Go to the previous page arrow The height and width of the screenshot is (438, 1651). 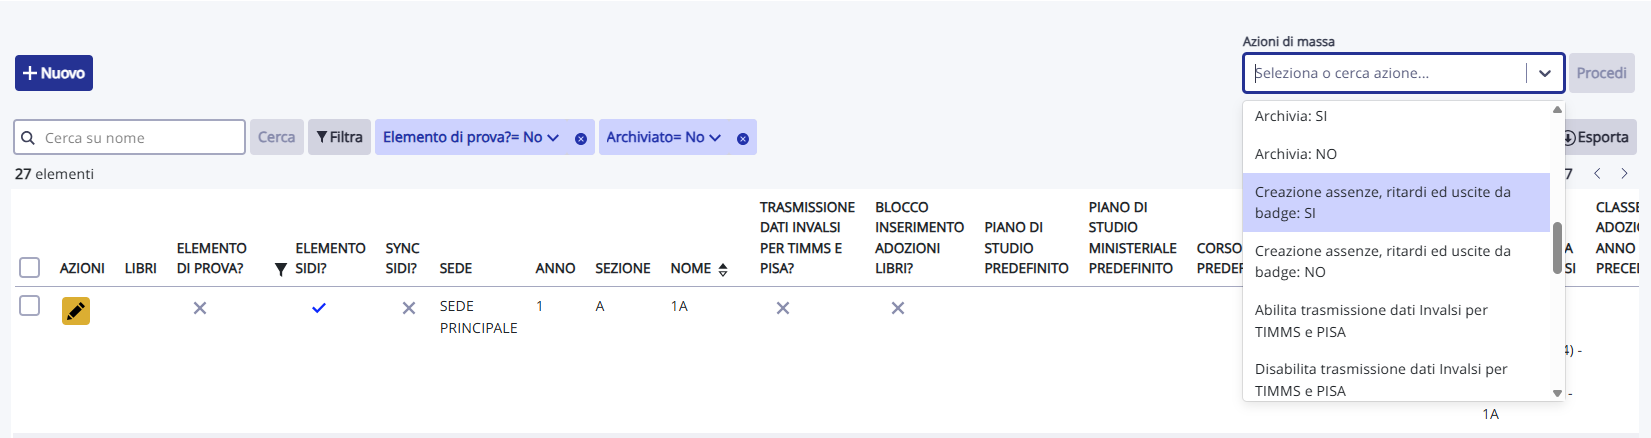(x=1597, y=174)
